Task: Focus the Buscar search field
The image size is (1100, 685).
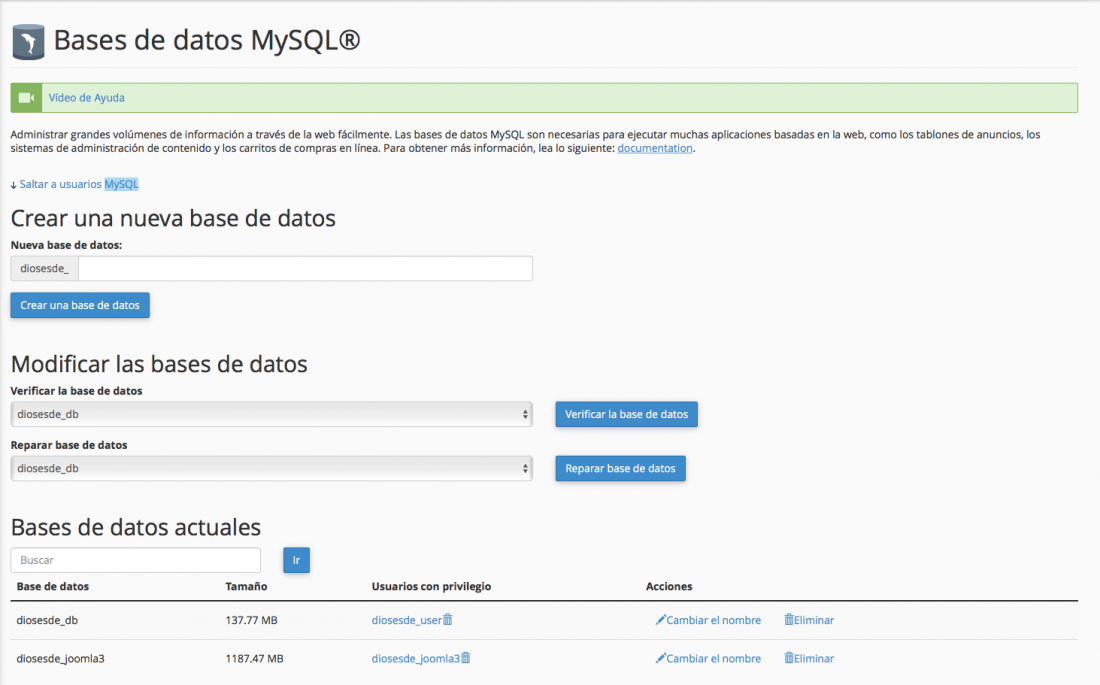Action: tap(135, 560)
